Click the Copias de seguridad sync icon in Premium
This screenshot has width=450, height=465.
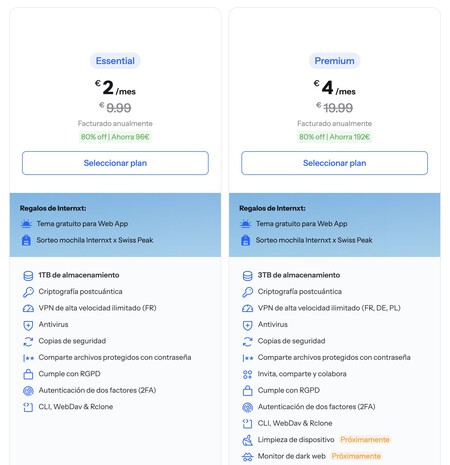tap(247, 341)
